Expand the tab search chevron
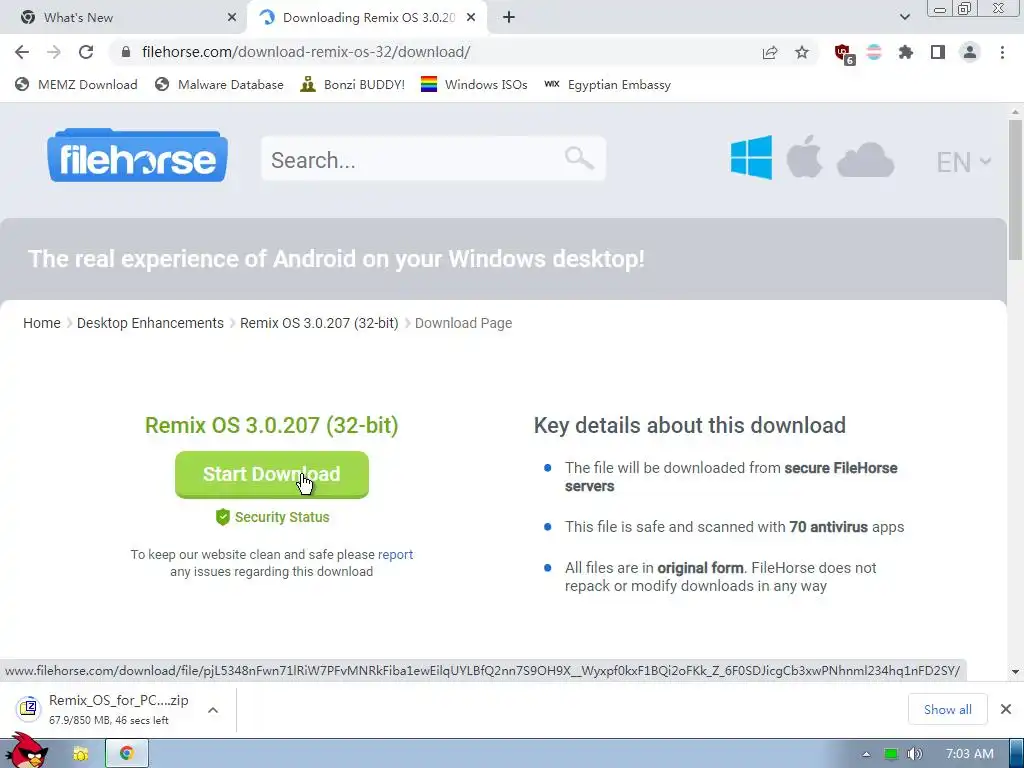The width and height of the screenshot is (1024, 768). coord(904,18)
